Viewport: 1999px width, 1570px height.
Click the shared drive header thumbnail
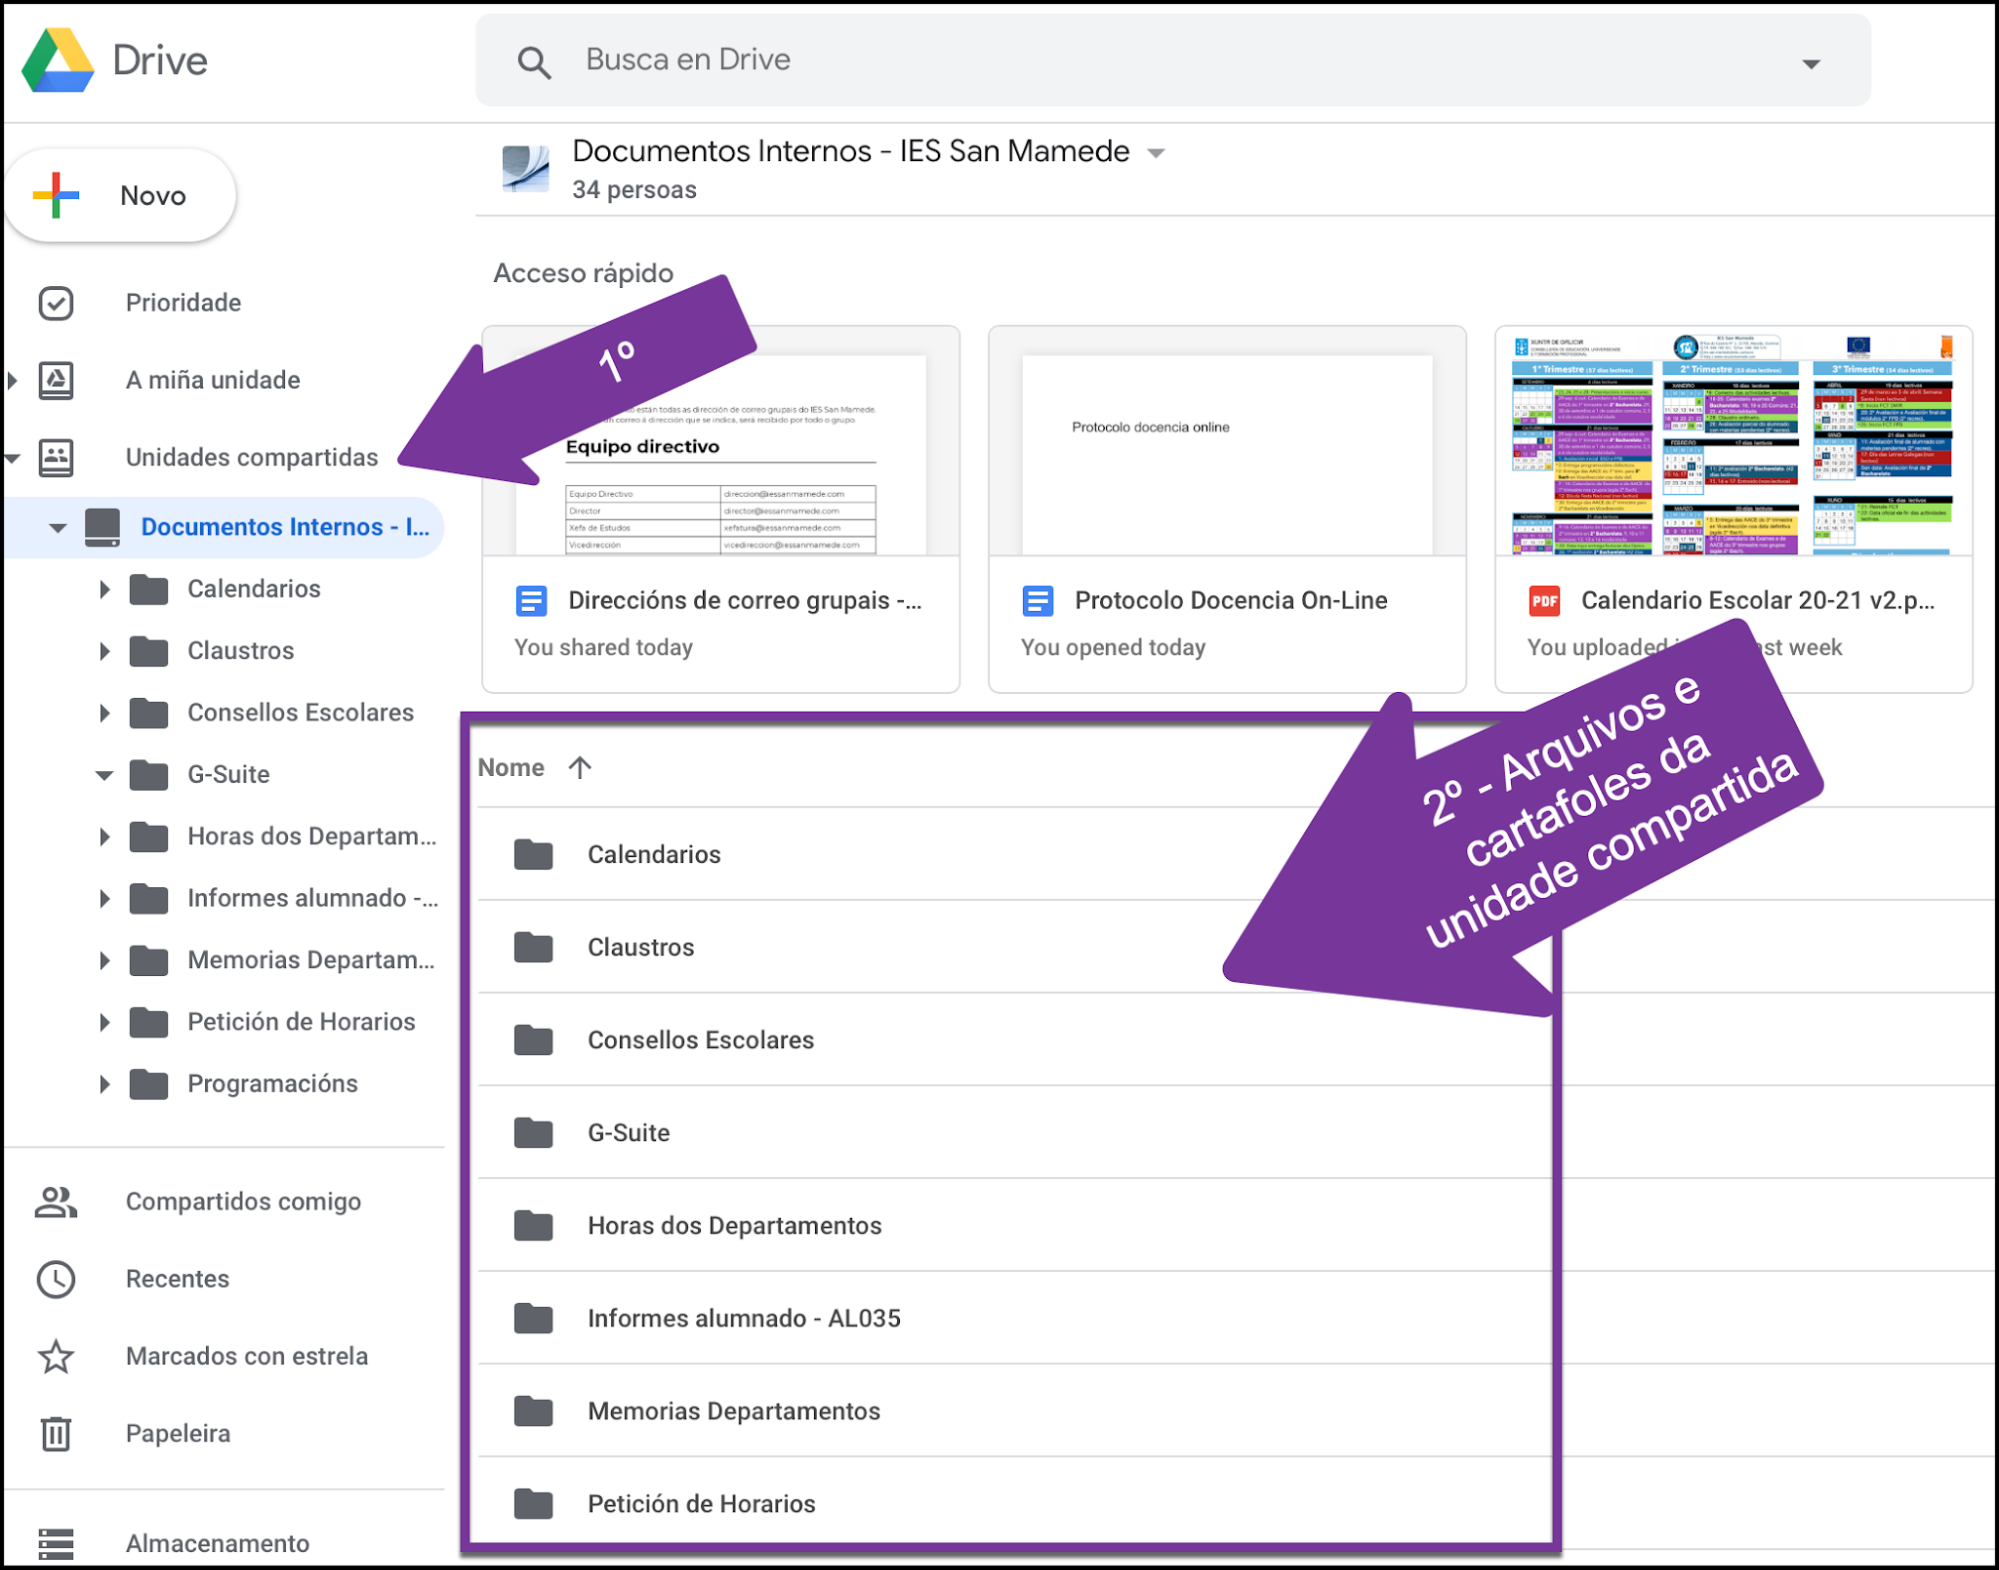pos(525,167)
